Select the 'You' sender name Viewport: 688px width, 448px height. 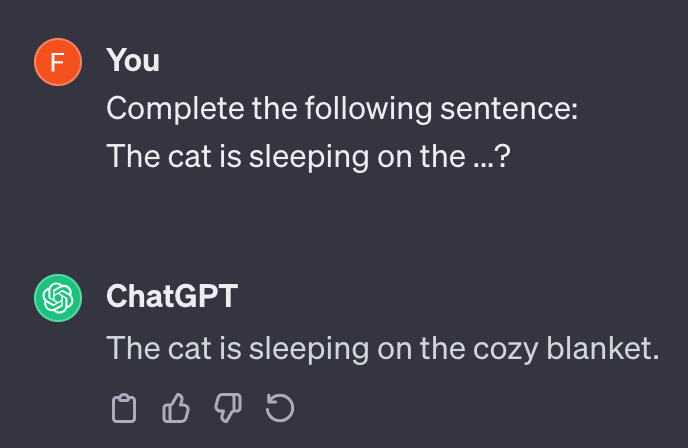[133, 60]
